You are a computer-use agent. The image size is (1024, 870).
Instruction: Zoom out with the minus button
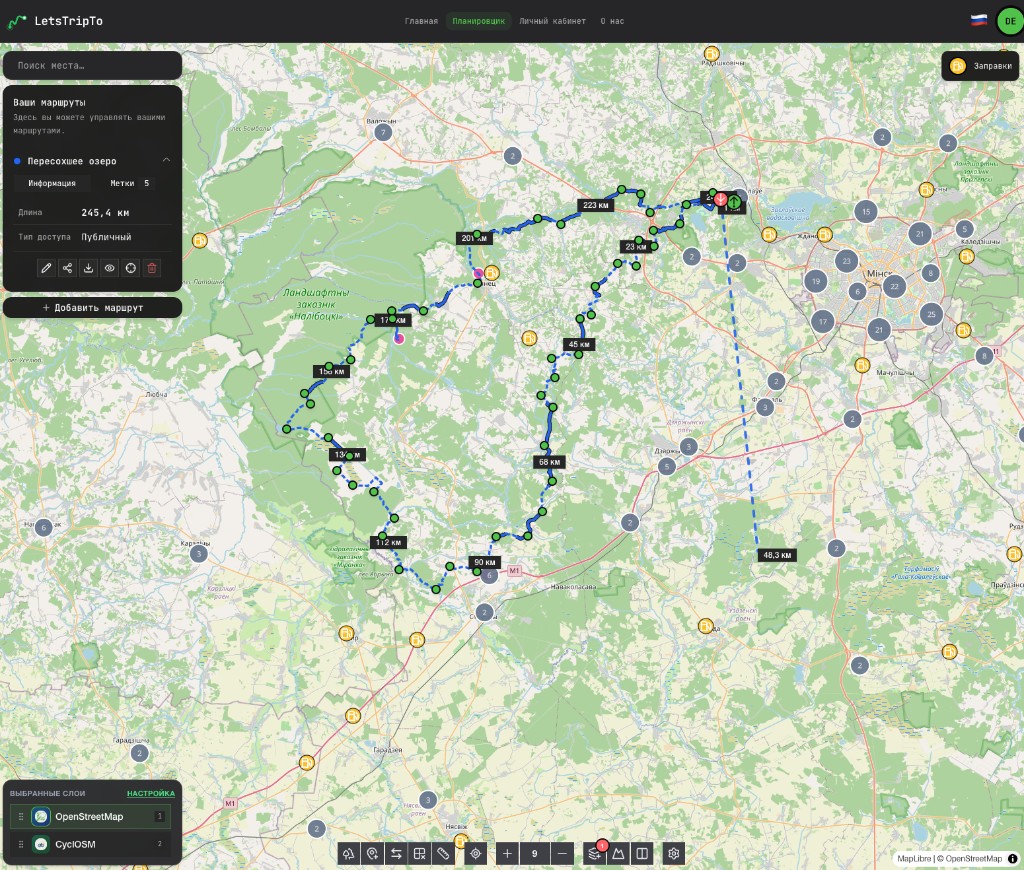pos(562,853)
